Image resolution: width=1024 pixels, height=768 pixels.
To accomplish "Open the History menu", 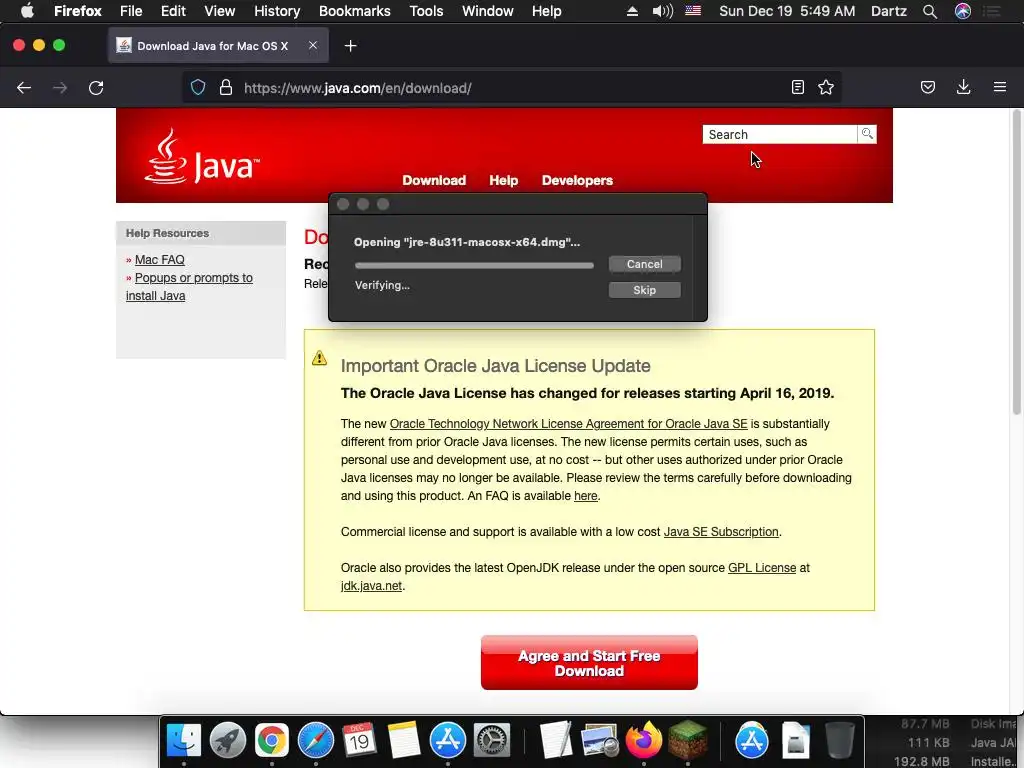I will 277,11.
